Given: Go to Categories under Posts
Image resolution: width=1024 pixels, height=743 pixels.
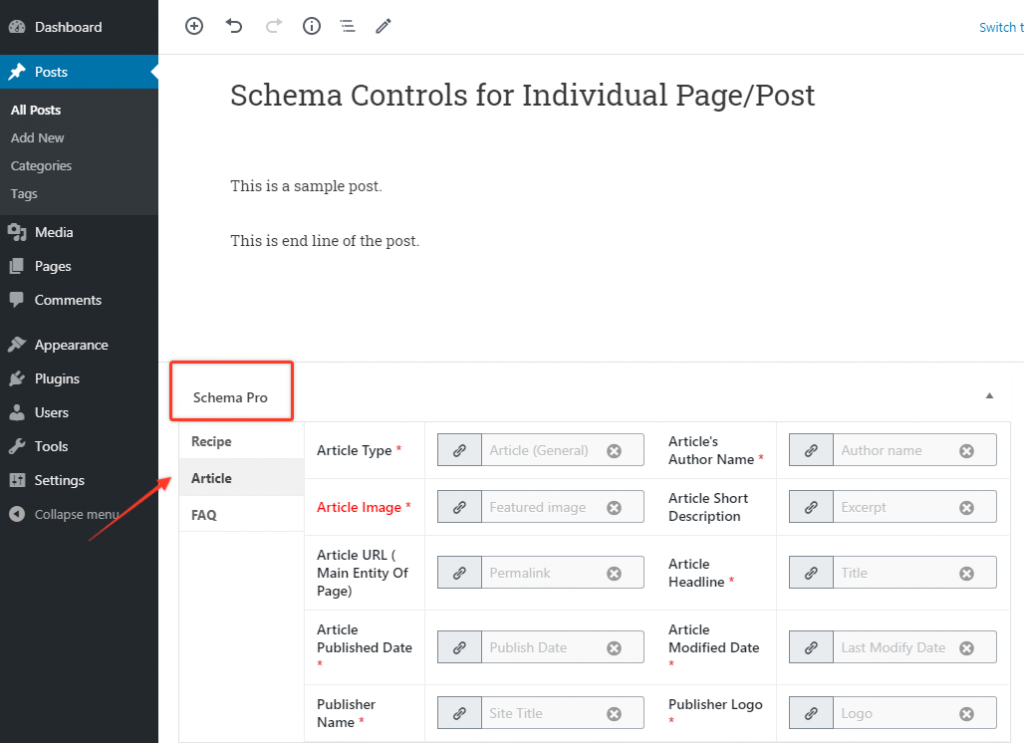Looking at the screenshot, I should click(x=42, y=166).
